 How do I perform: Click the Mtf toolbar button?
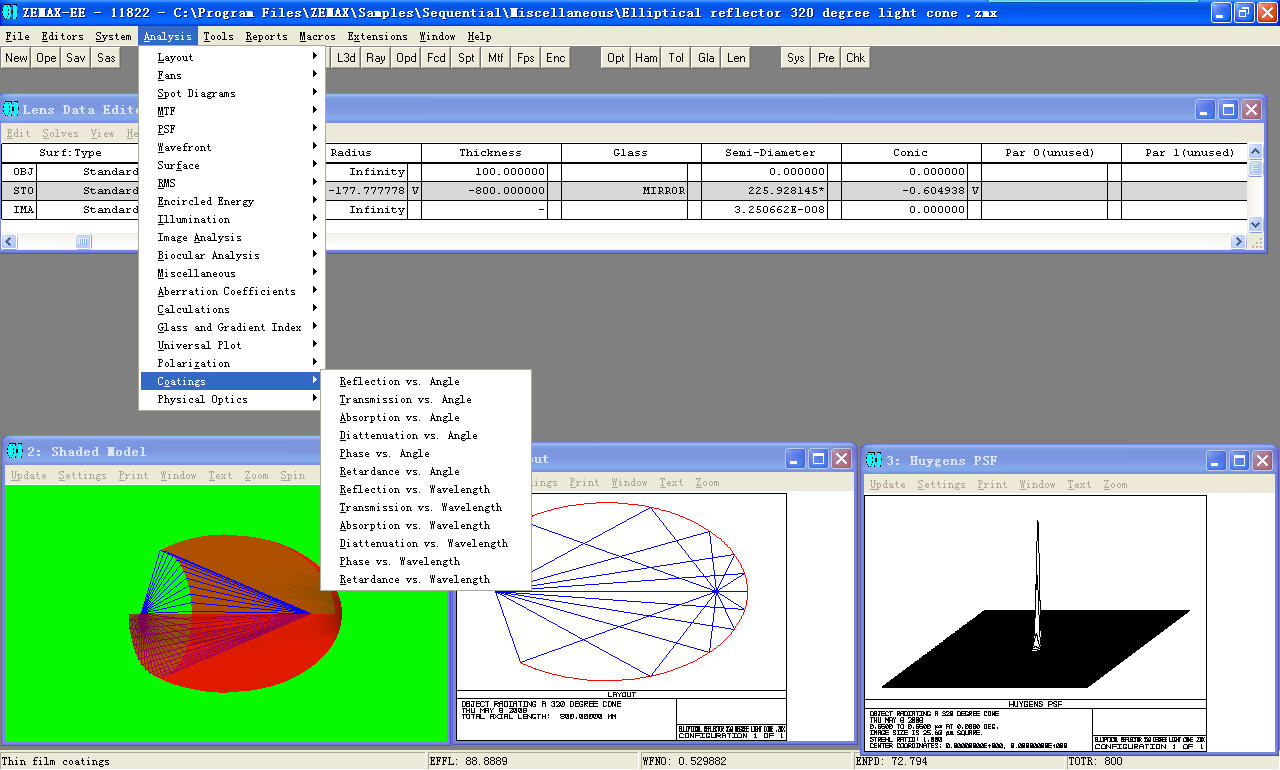coord(496,58)
